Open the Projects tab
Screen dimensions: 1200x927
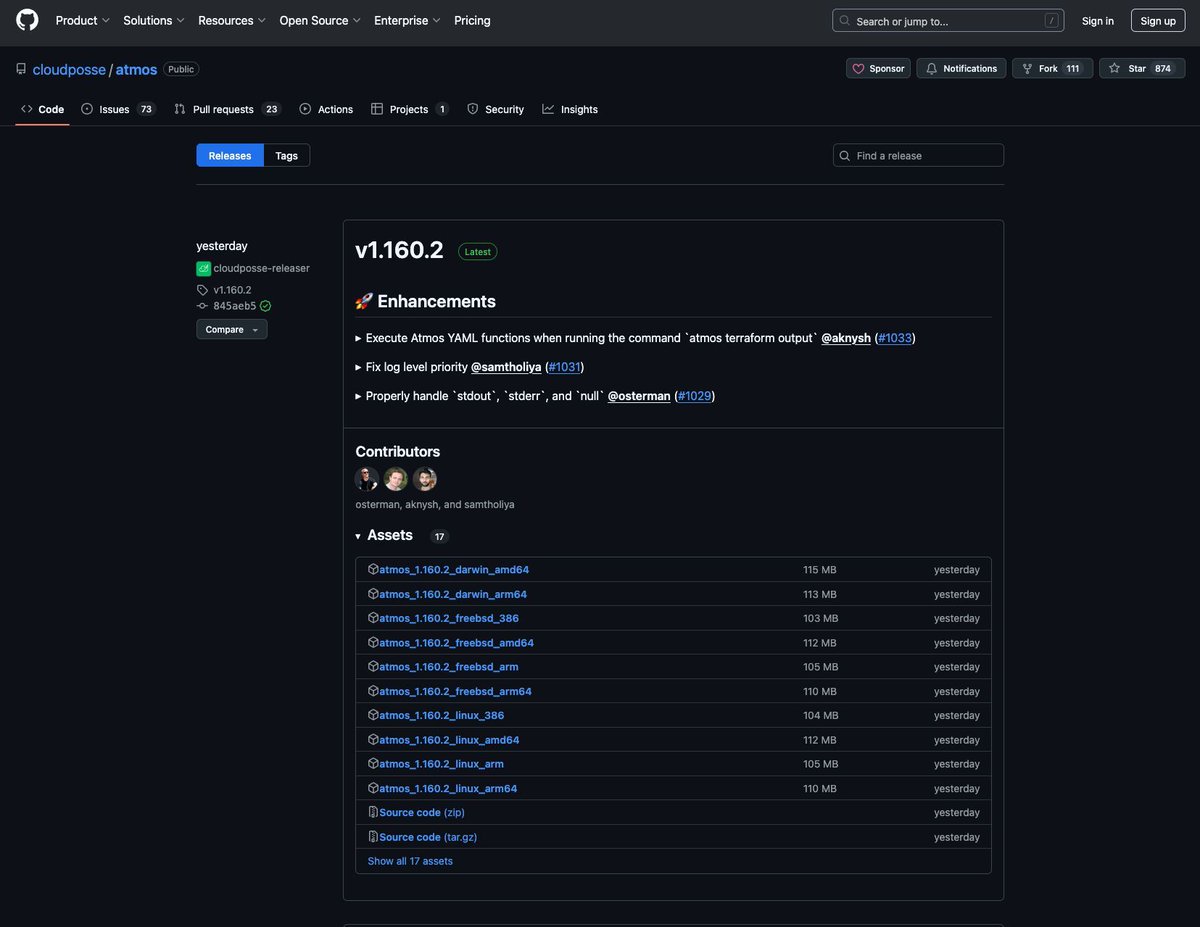tap(410, 109)
